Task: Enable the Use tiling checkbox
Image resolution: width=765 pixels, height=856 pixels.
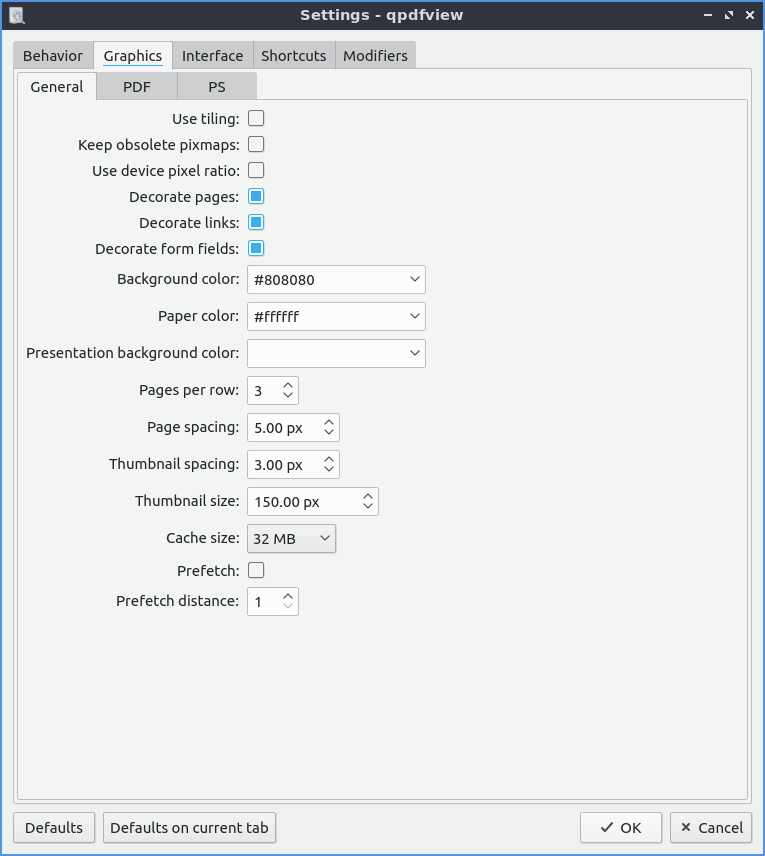Action: tap(256, 119)
